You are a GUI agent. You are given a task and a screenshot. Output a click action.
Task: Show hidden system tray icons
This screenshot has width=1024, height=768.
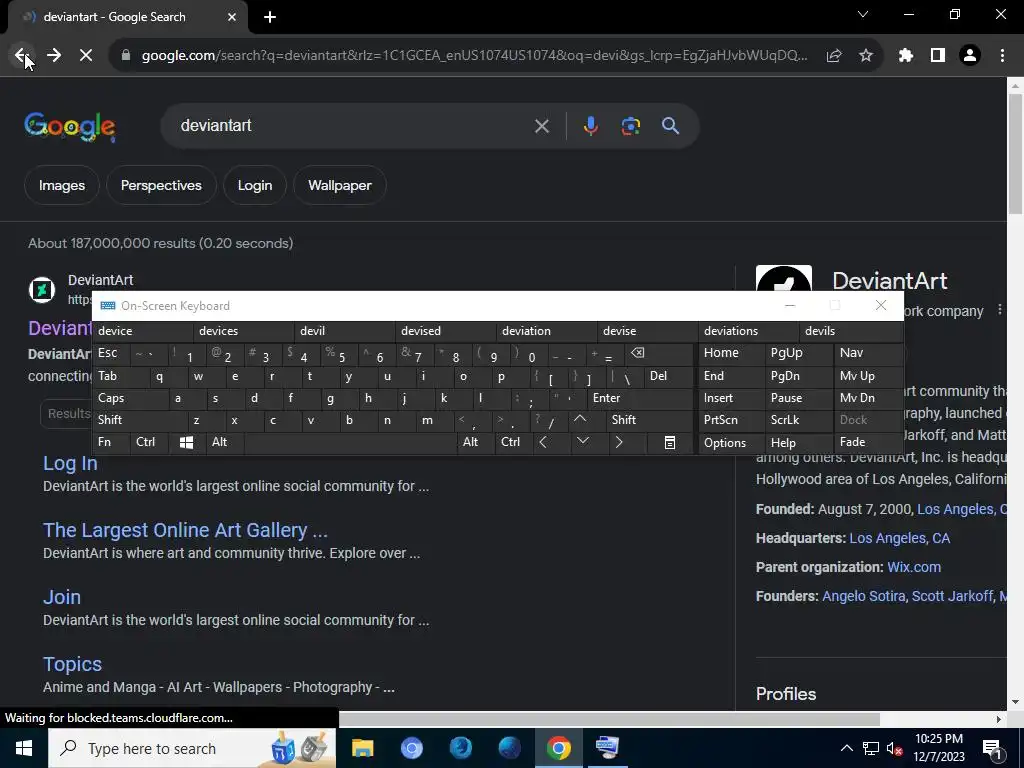pyautogui.click(x=846, y=748)
